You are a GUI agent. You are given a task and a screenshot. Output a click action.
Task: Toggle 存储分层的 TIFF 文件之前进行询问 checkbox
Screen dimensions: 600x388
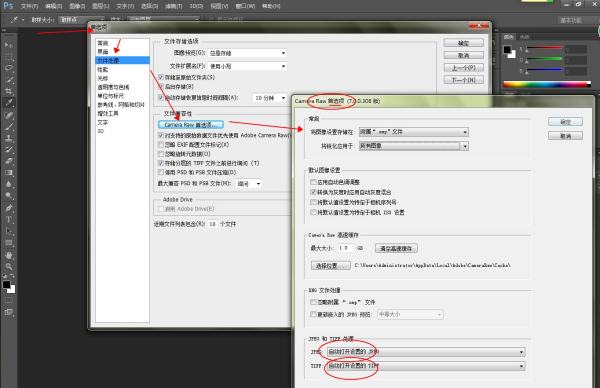pyautogui.click(x=161, y=163)
